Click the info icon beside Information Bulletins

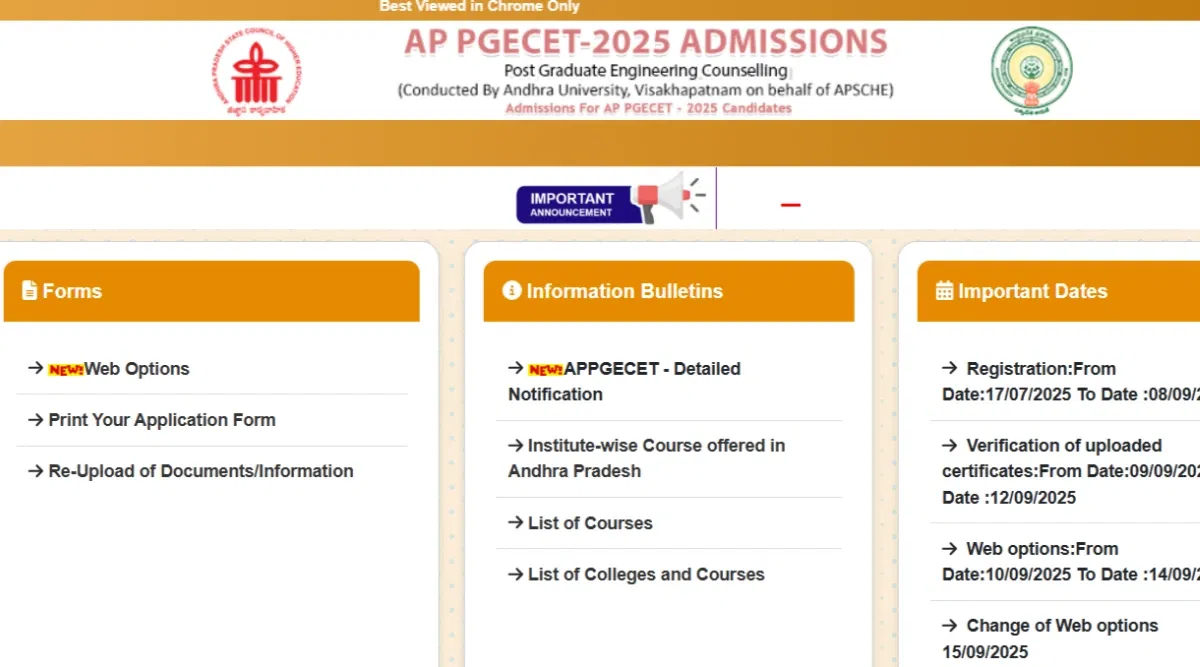point(512,291)
